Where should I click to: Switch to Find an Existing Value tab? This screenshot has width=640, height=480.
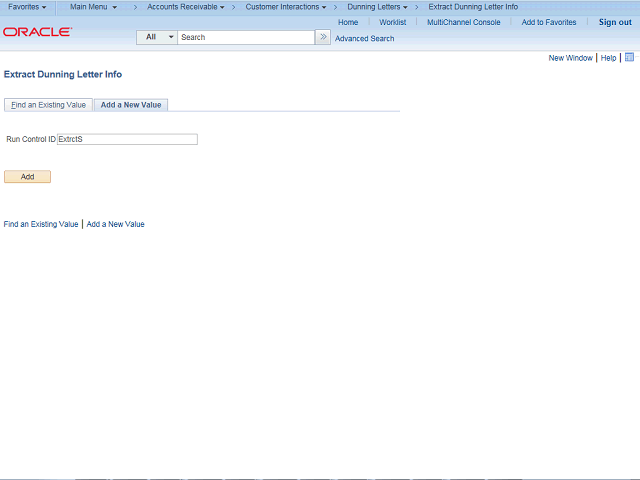click(x=48, y=105)
